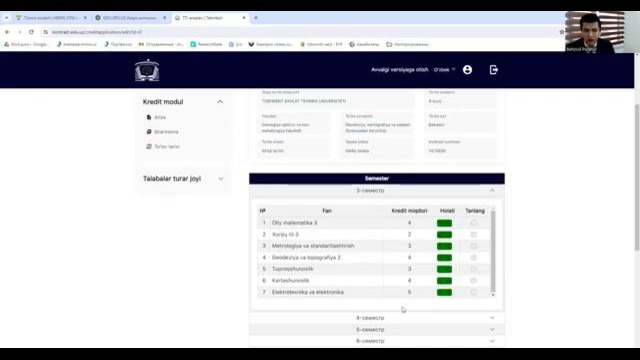Click the Fan column header

327,211
